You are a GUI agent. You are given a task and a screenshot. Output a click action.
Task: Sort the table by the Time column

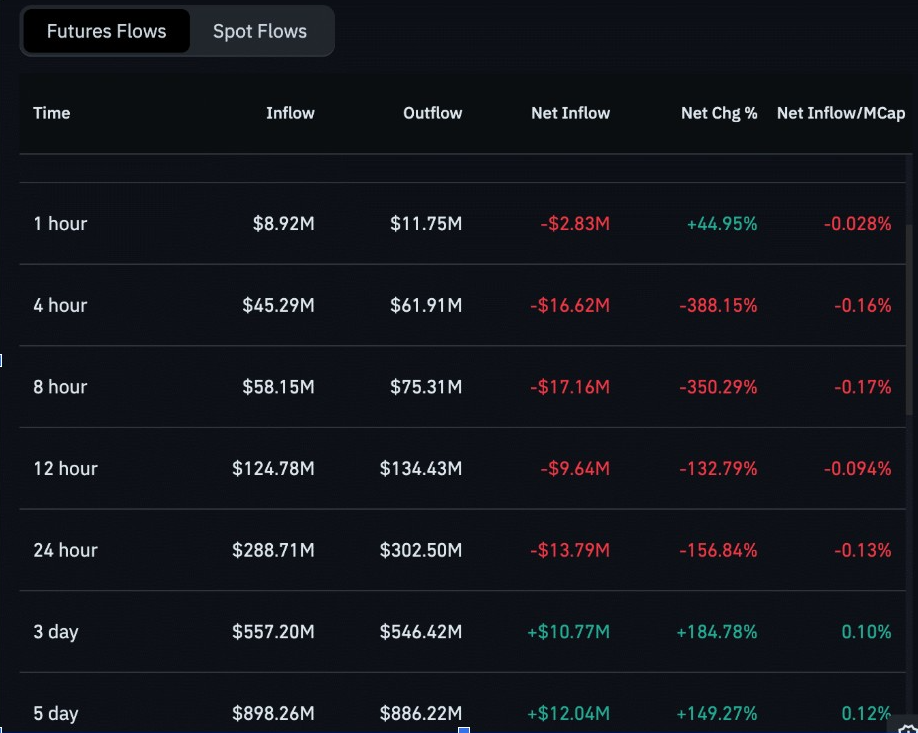tap(51, 113)
